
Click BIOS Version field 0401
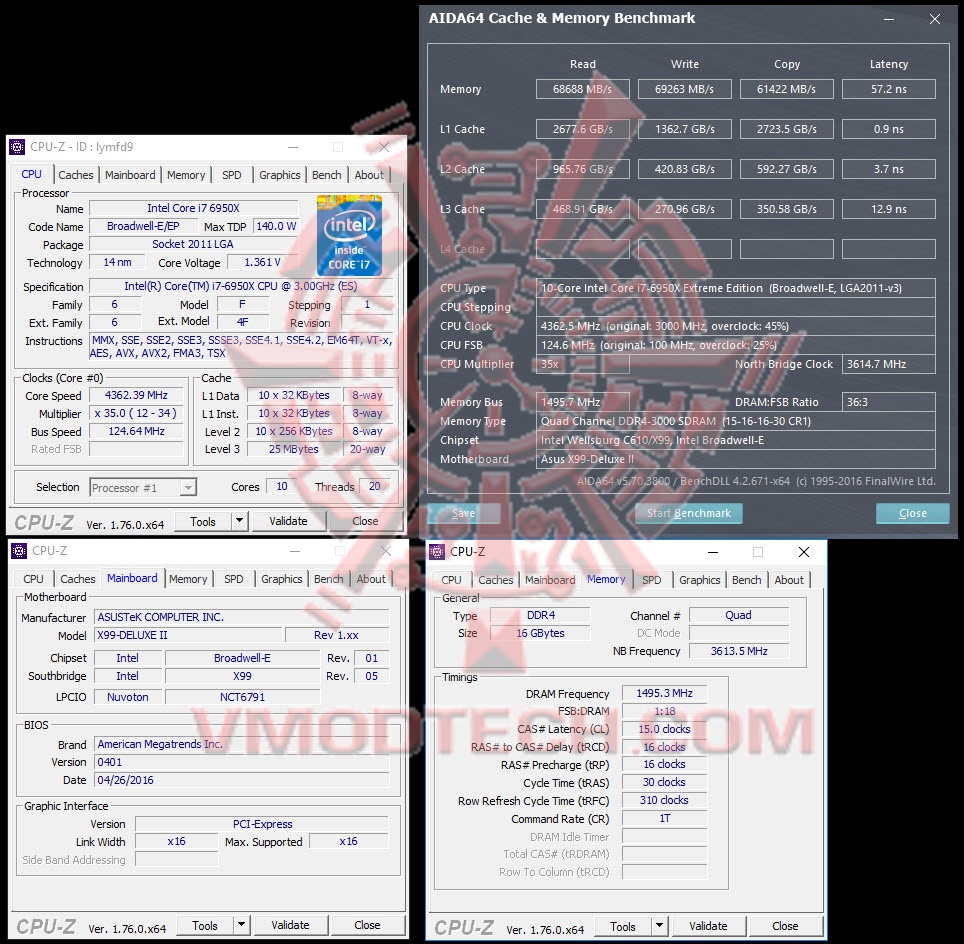click(242, 762)
